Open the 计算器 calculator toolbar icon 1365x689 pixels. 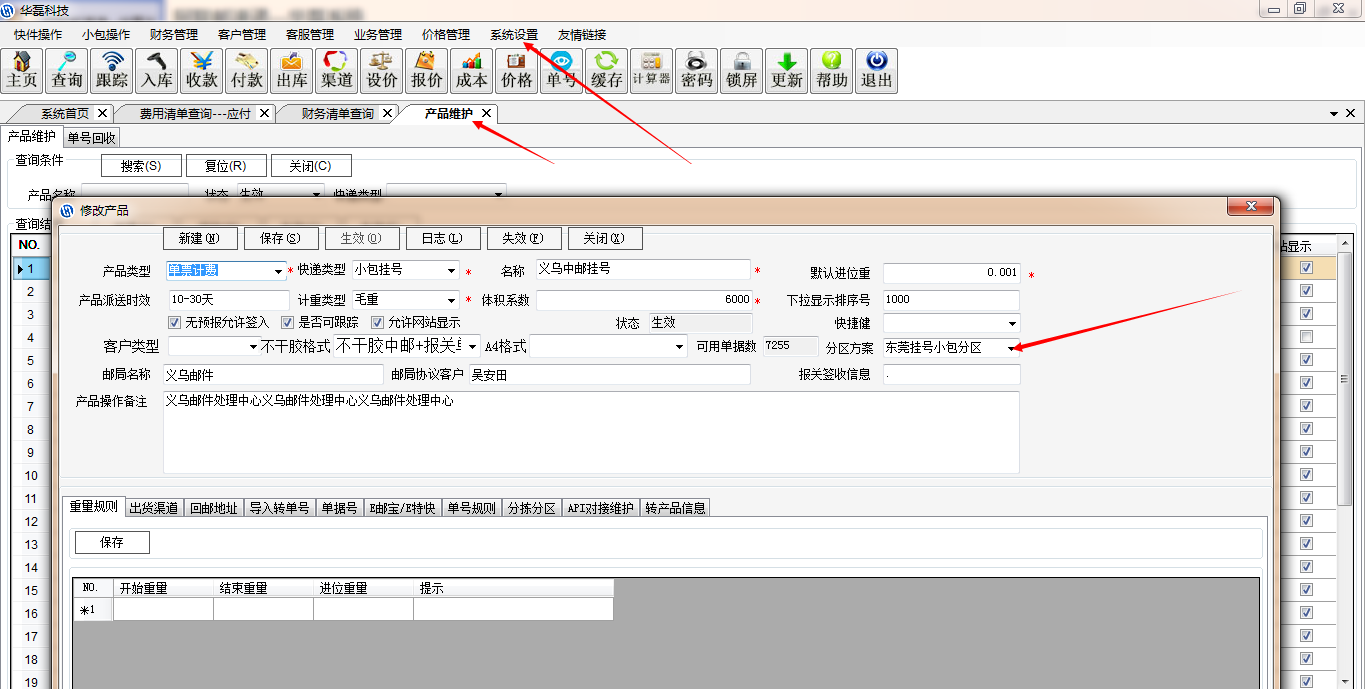click(651, 71)
